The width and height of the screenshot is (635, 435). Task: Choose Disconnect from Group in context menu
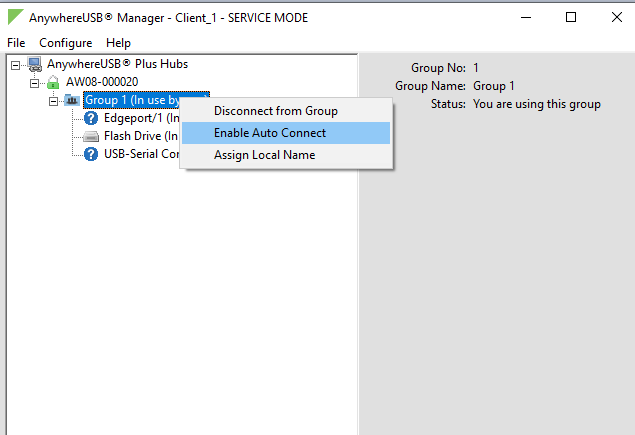tap(275, 111)
